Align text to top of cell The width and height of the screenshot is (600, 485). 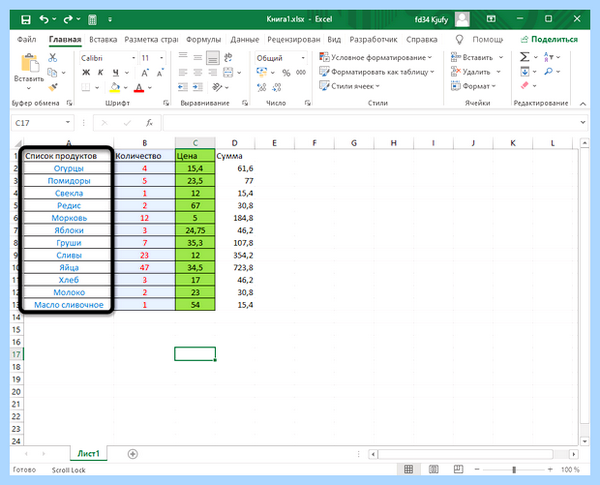pos(183,57)
